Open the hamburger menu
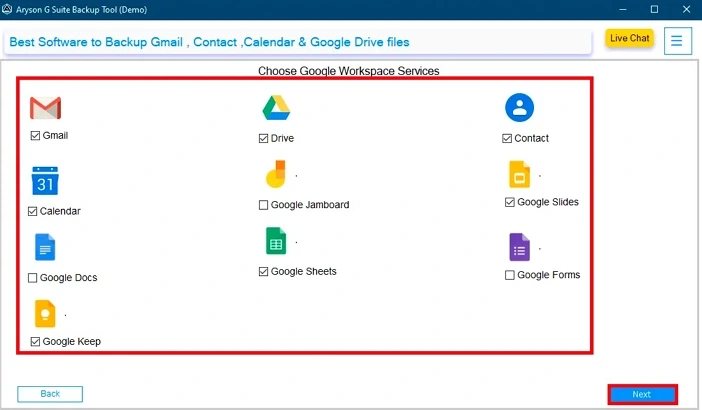Screen dimensions: 702x410 coord(677,41)
